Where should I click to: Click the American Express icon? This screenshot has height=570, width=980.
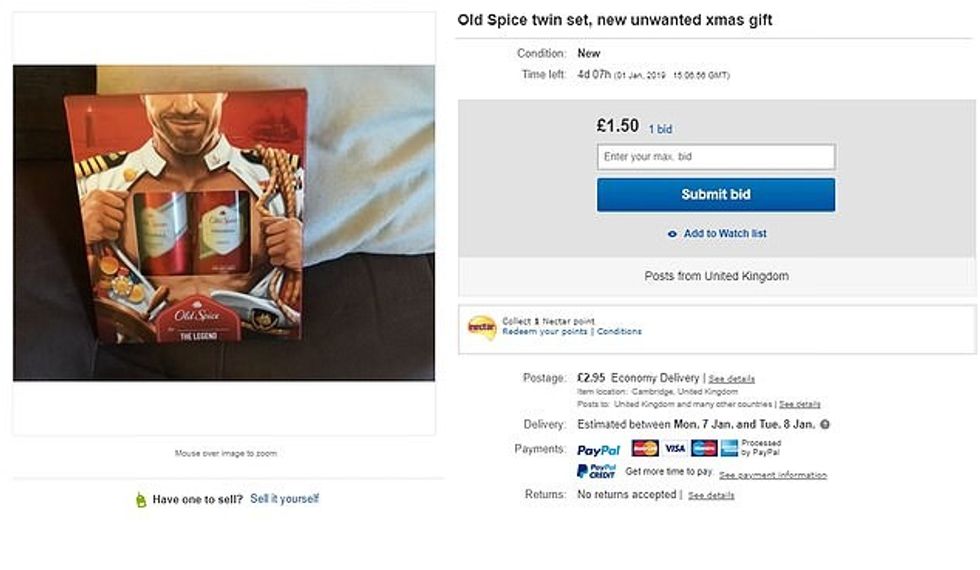click(x=729, y=448)
